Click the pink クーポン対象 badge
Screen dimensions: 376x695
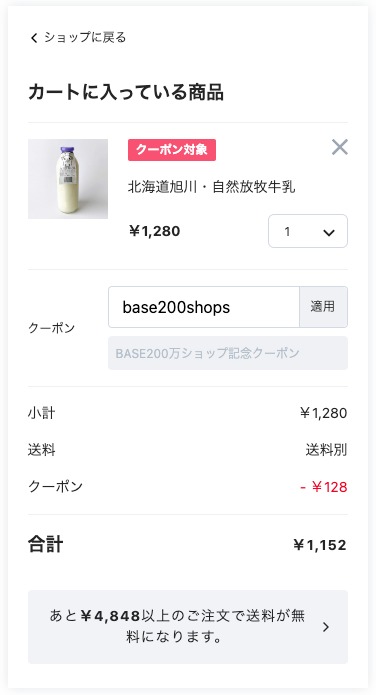(172, 150)
